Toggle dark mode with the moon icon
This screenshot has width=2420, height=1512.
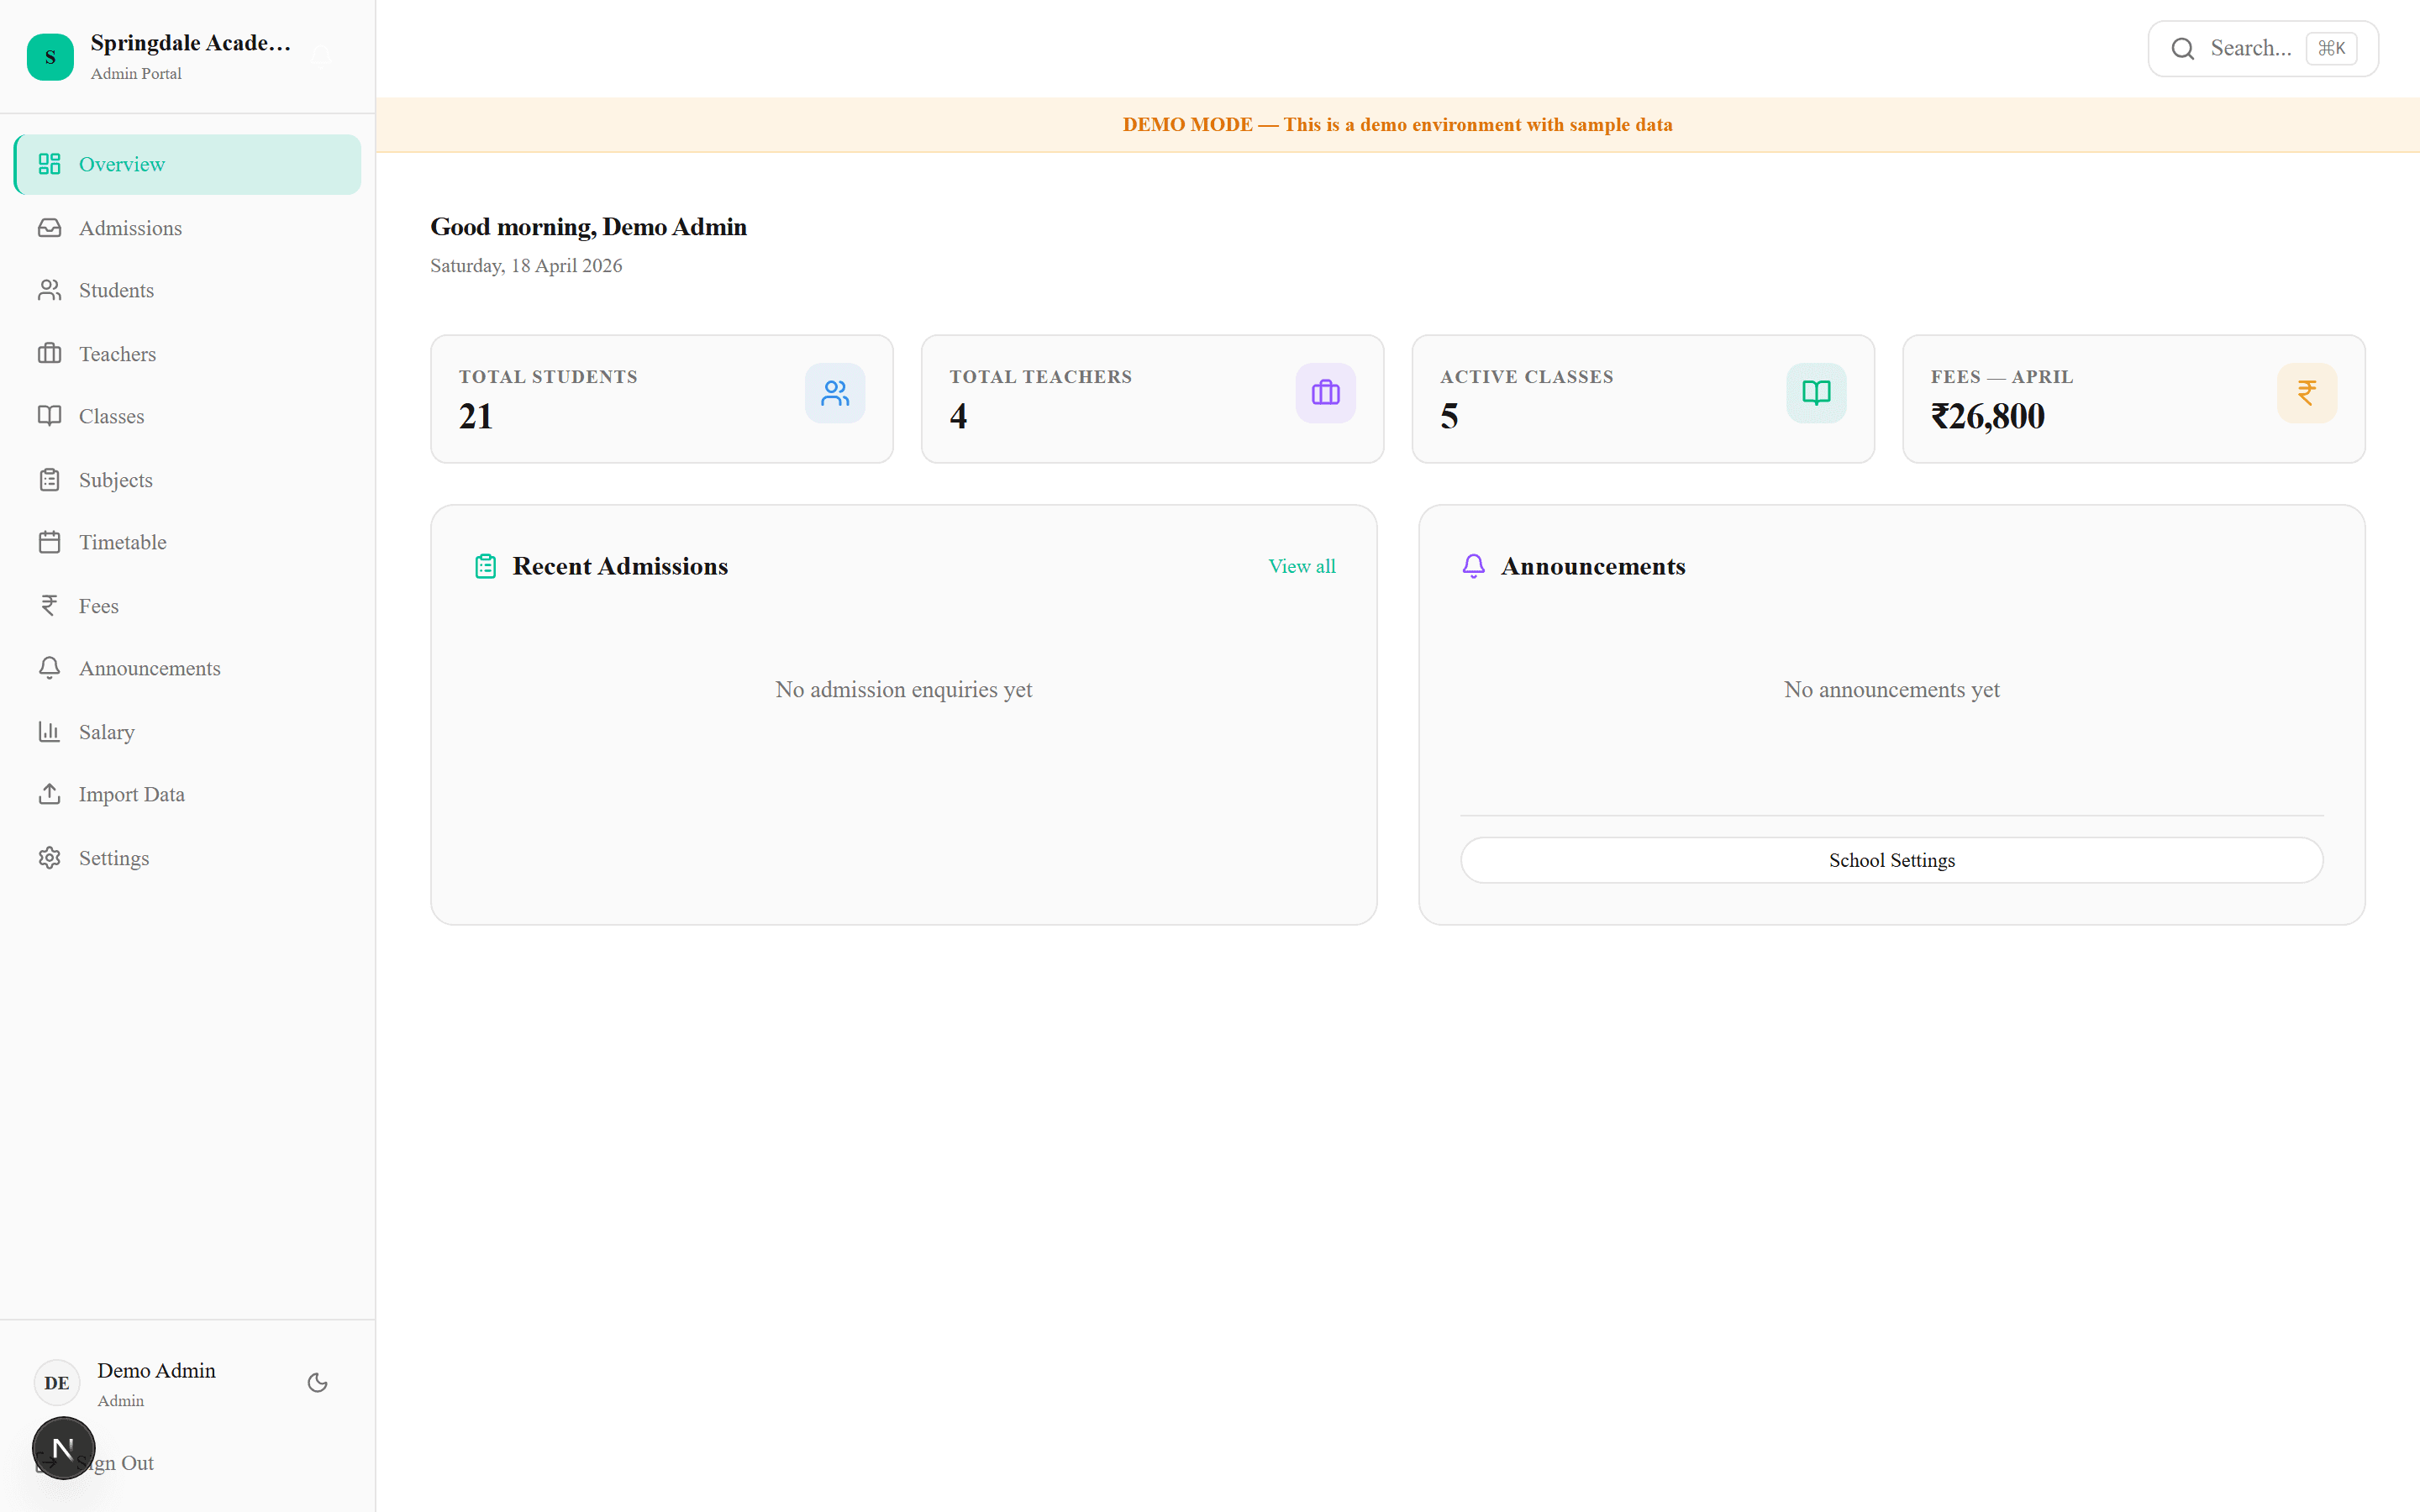(x=317, y=1382)
